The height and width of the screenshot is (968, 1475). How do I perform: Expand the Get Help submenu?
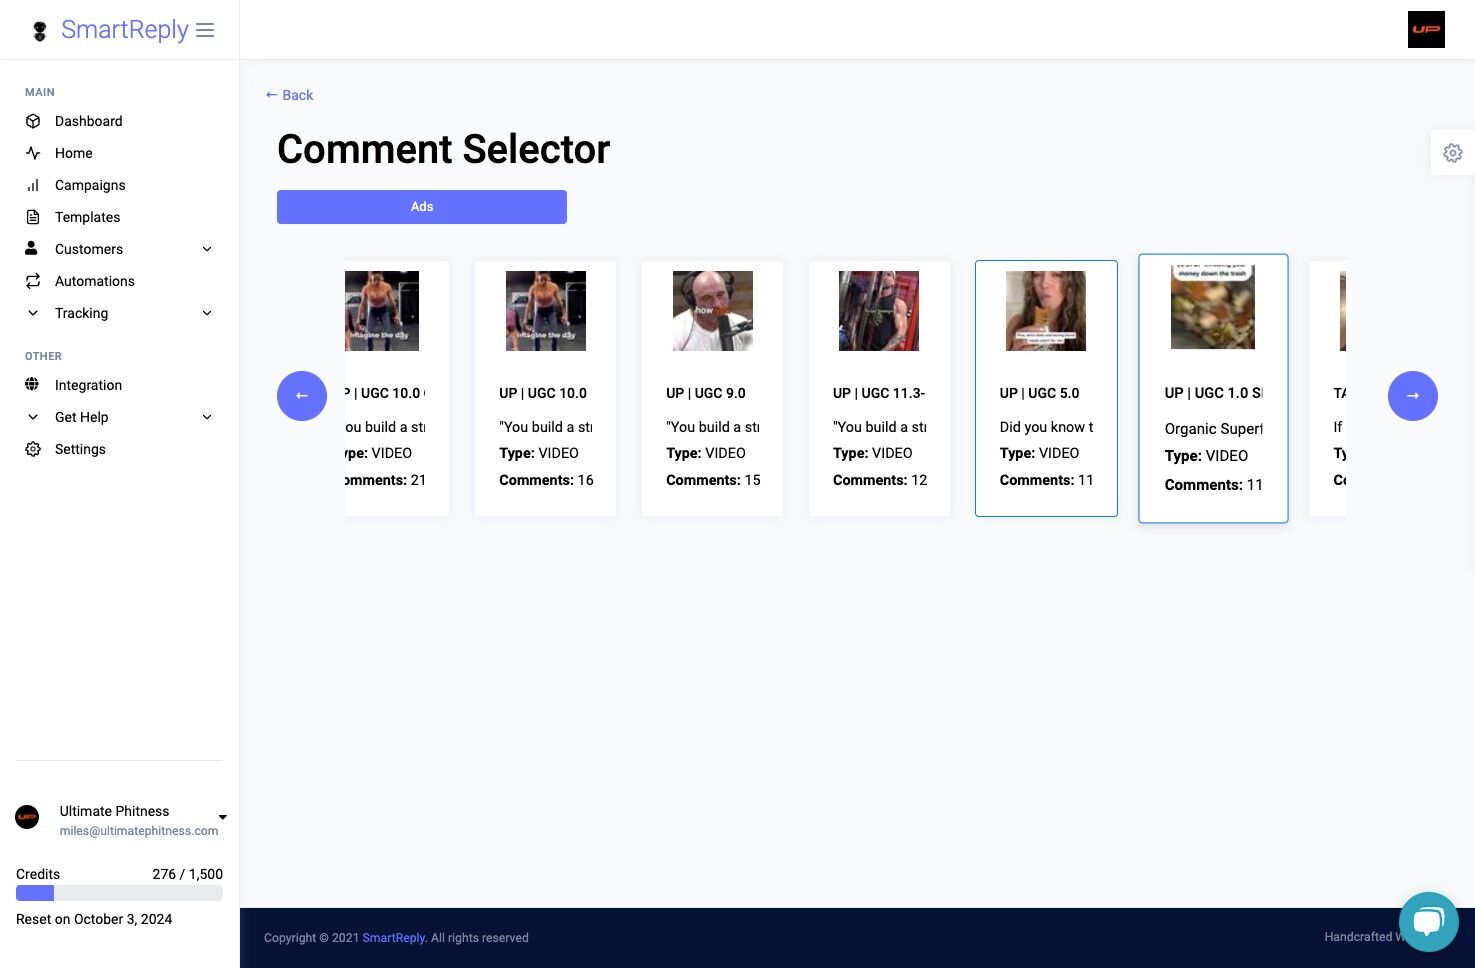click(207, 417)
